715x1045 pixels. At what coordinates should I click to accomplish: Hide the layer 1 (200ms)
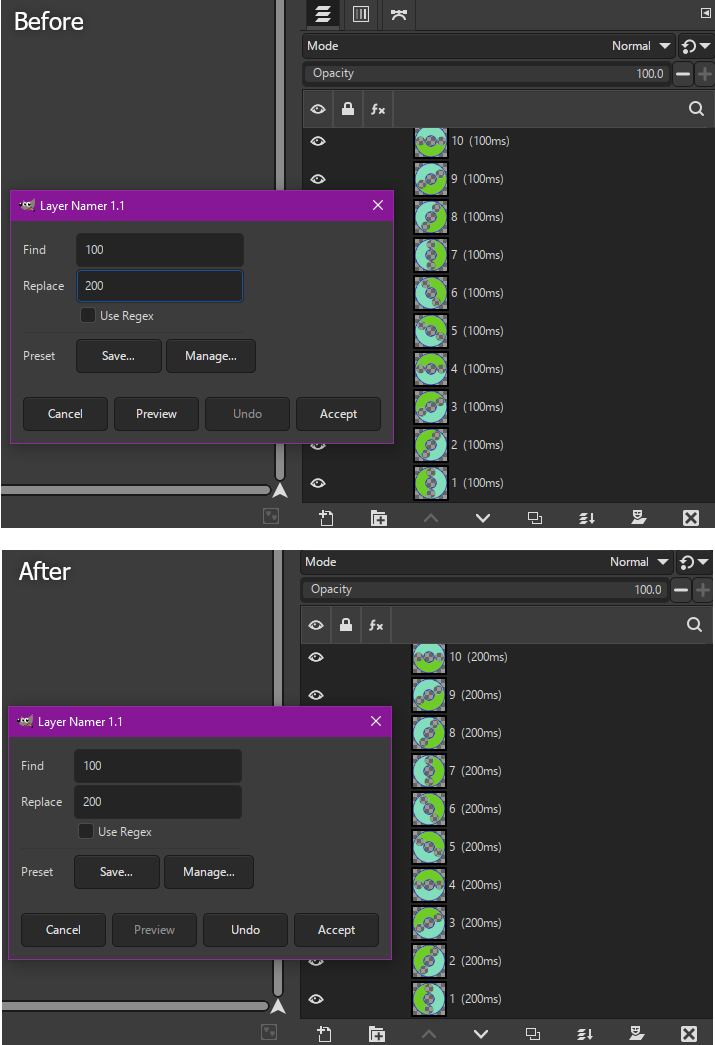coord(316,998)
